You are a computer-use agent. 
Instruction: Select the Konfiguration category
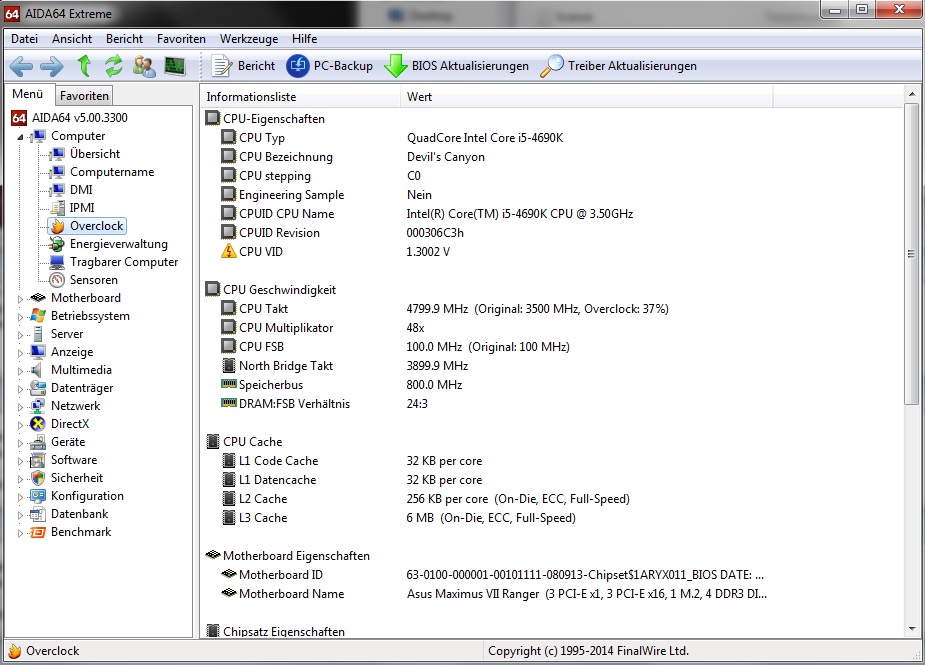77,496
